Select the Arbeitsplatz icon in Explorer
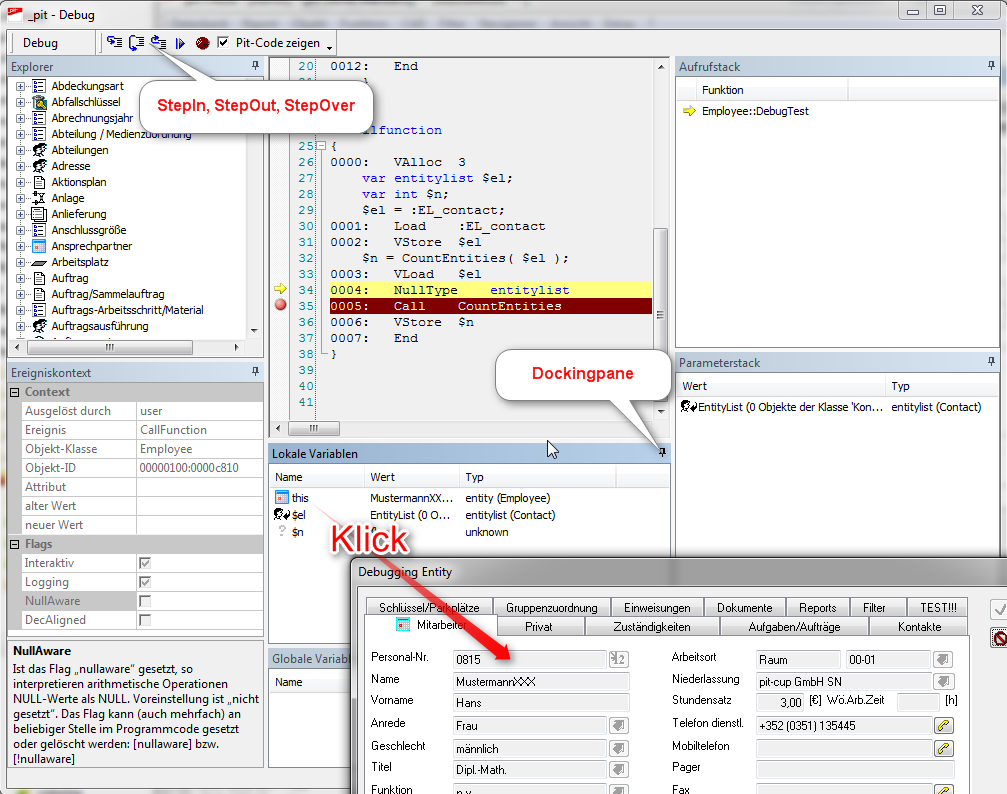1007x794 pixels. click(x=39, y=263)
